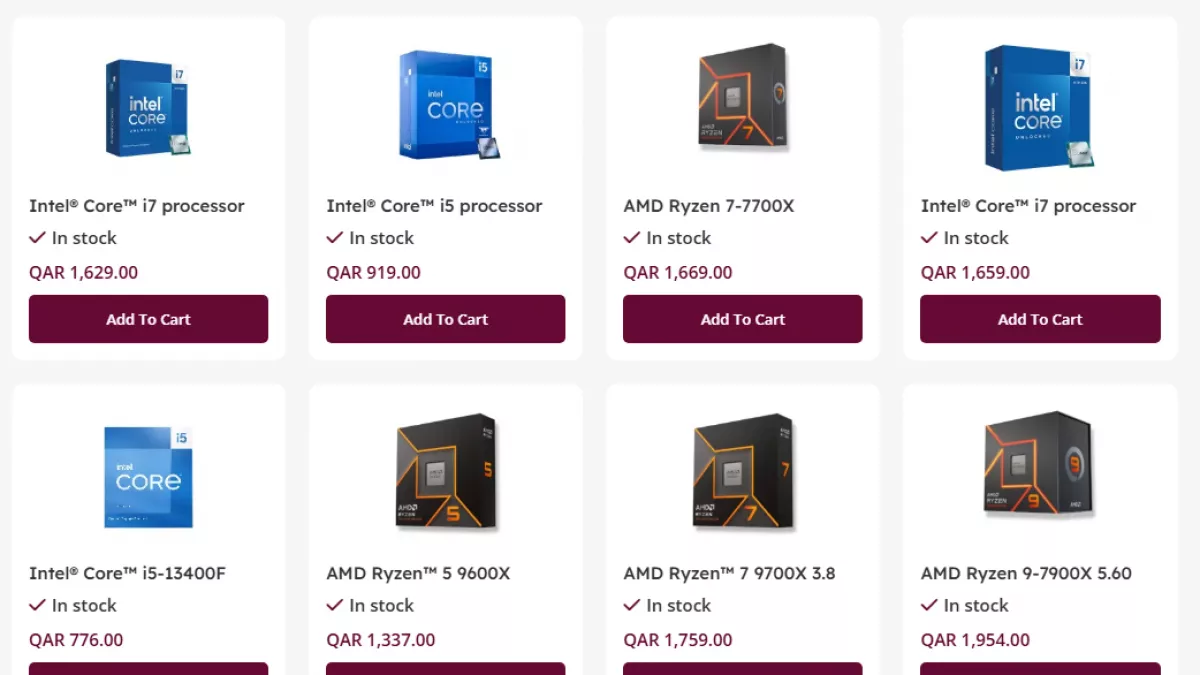Open the Intel Core i5 processor title link

434,206
